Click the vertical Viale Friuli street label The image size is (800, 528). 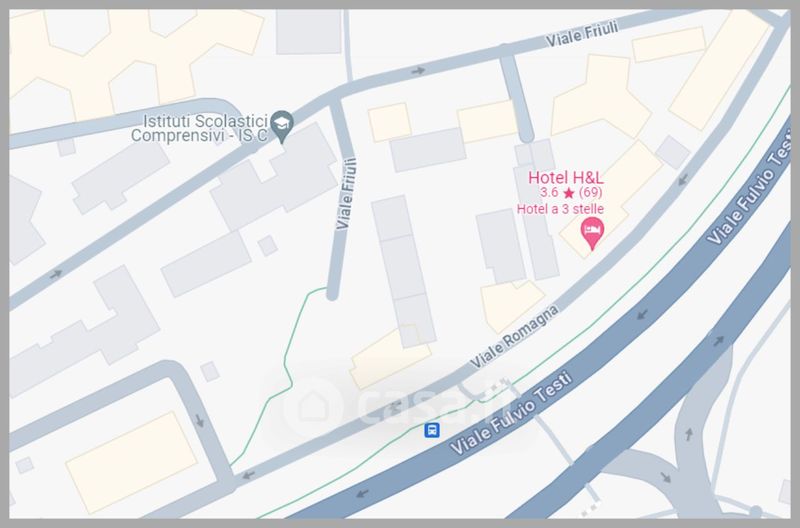pyautogui.click(x=346, y=194)
